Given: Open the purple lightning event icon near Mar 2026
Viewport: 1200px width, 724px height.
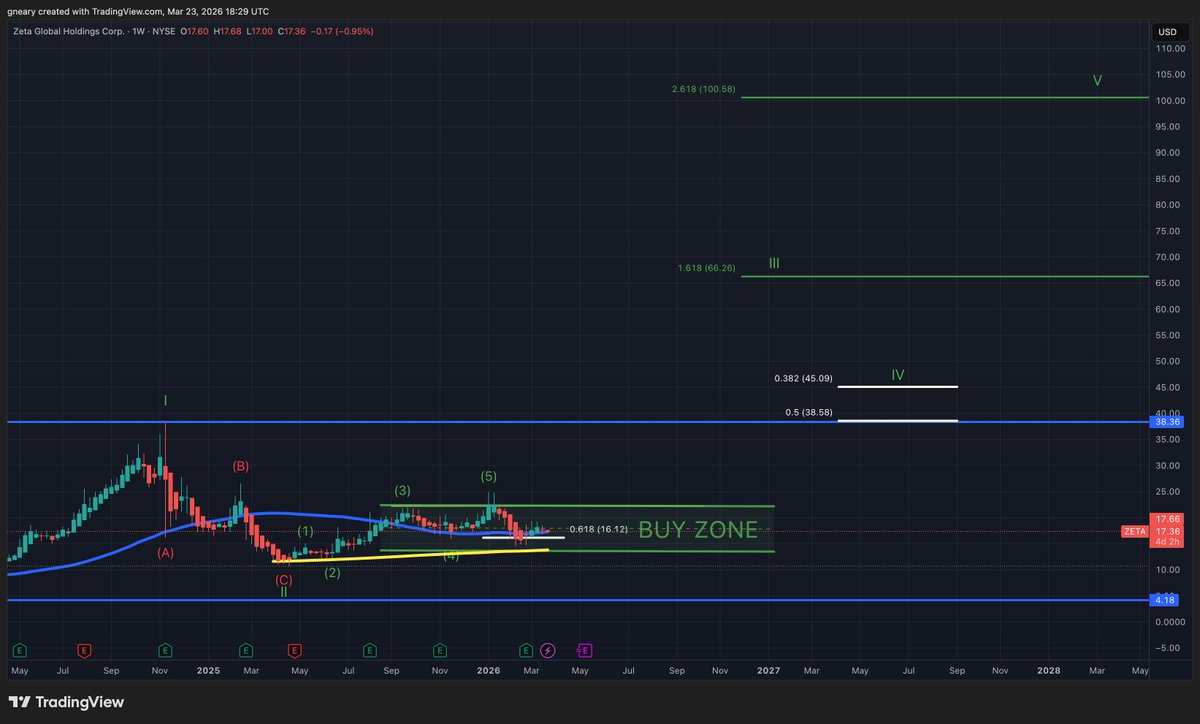Looking at the screenshot, I should (548, 650).
